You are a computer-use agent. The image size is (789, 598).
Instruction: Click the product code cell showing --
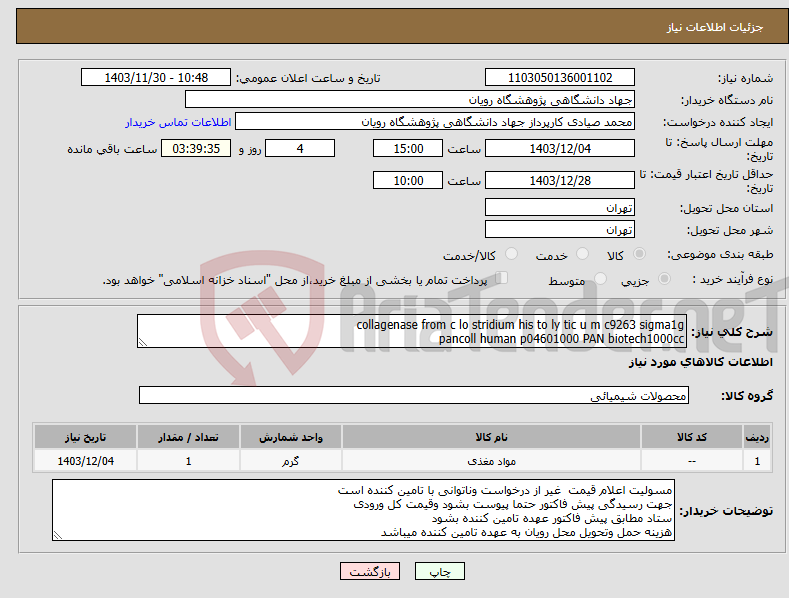[691, 461]
